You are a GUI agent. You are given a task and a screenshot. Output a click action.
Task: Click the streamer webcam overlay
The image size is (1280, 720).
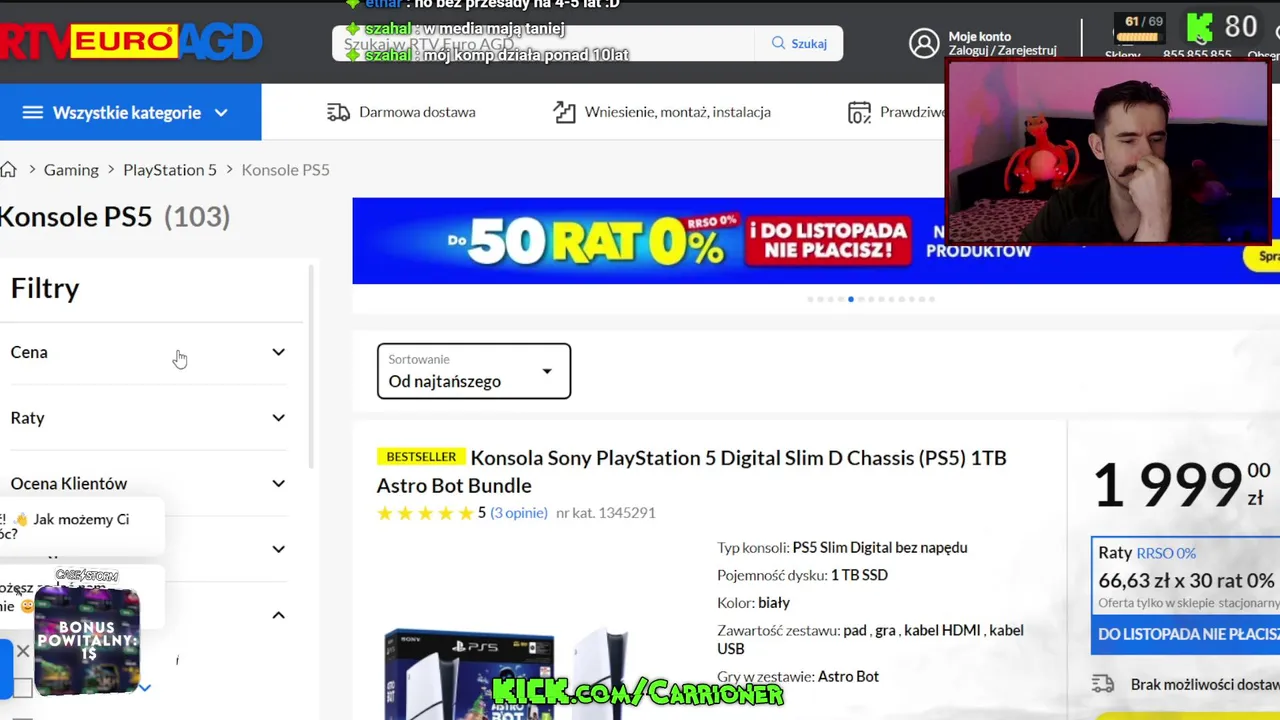coord(1108,152)
